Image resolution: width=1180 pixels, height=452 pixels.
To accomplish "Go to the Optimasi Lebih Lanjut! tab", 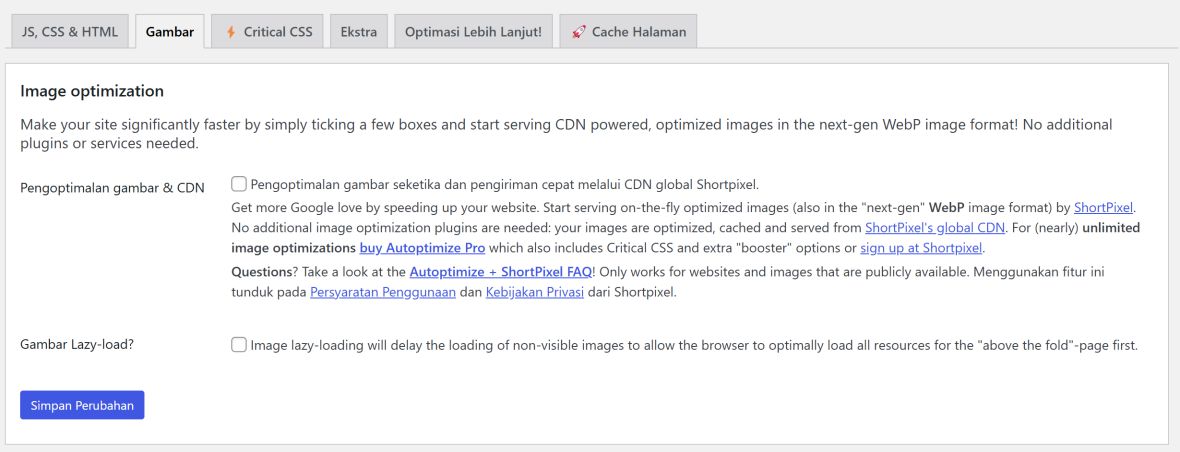I will [473, 32].
